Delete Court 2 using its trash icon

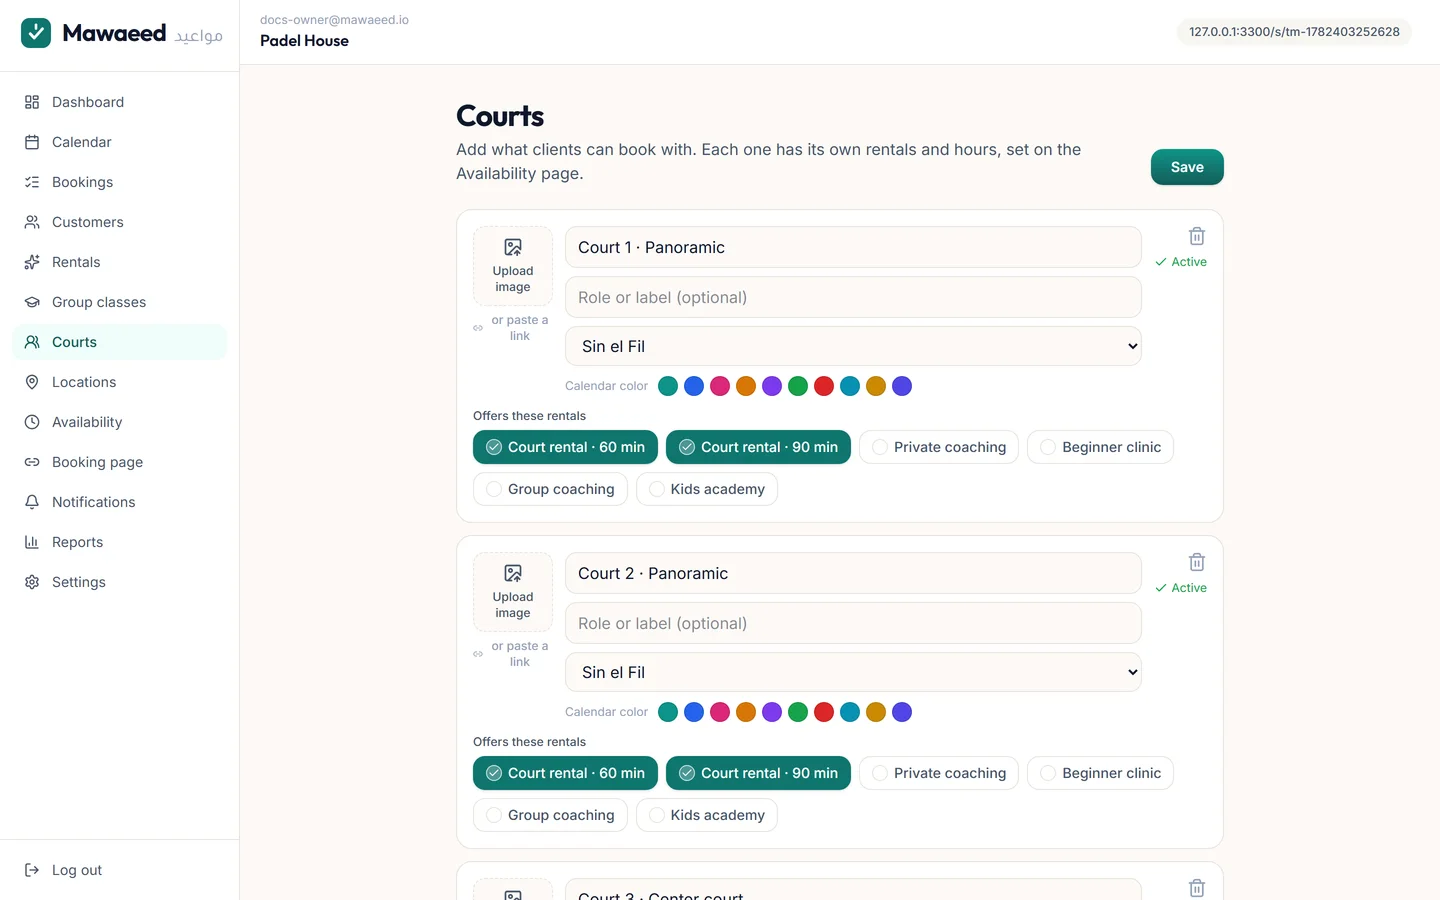(x=1196, y=562)
